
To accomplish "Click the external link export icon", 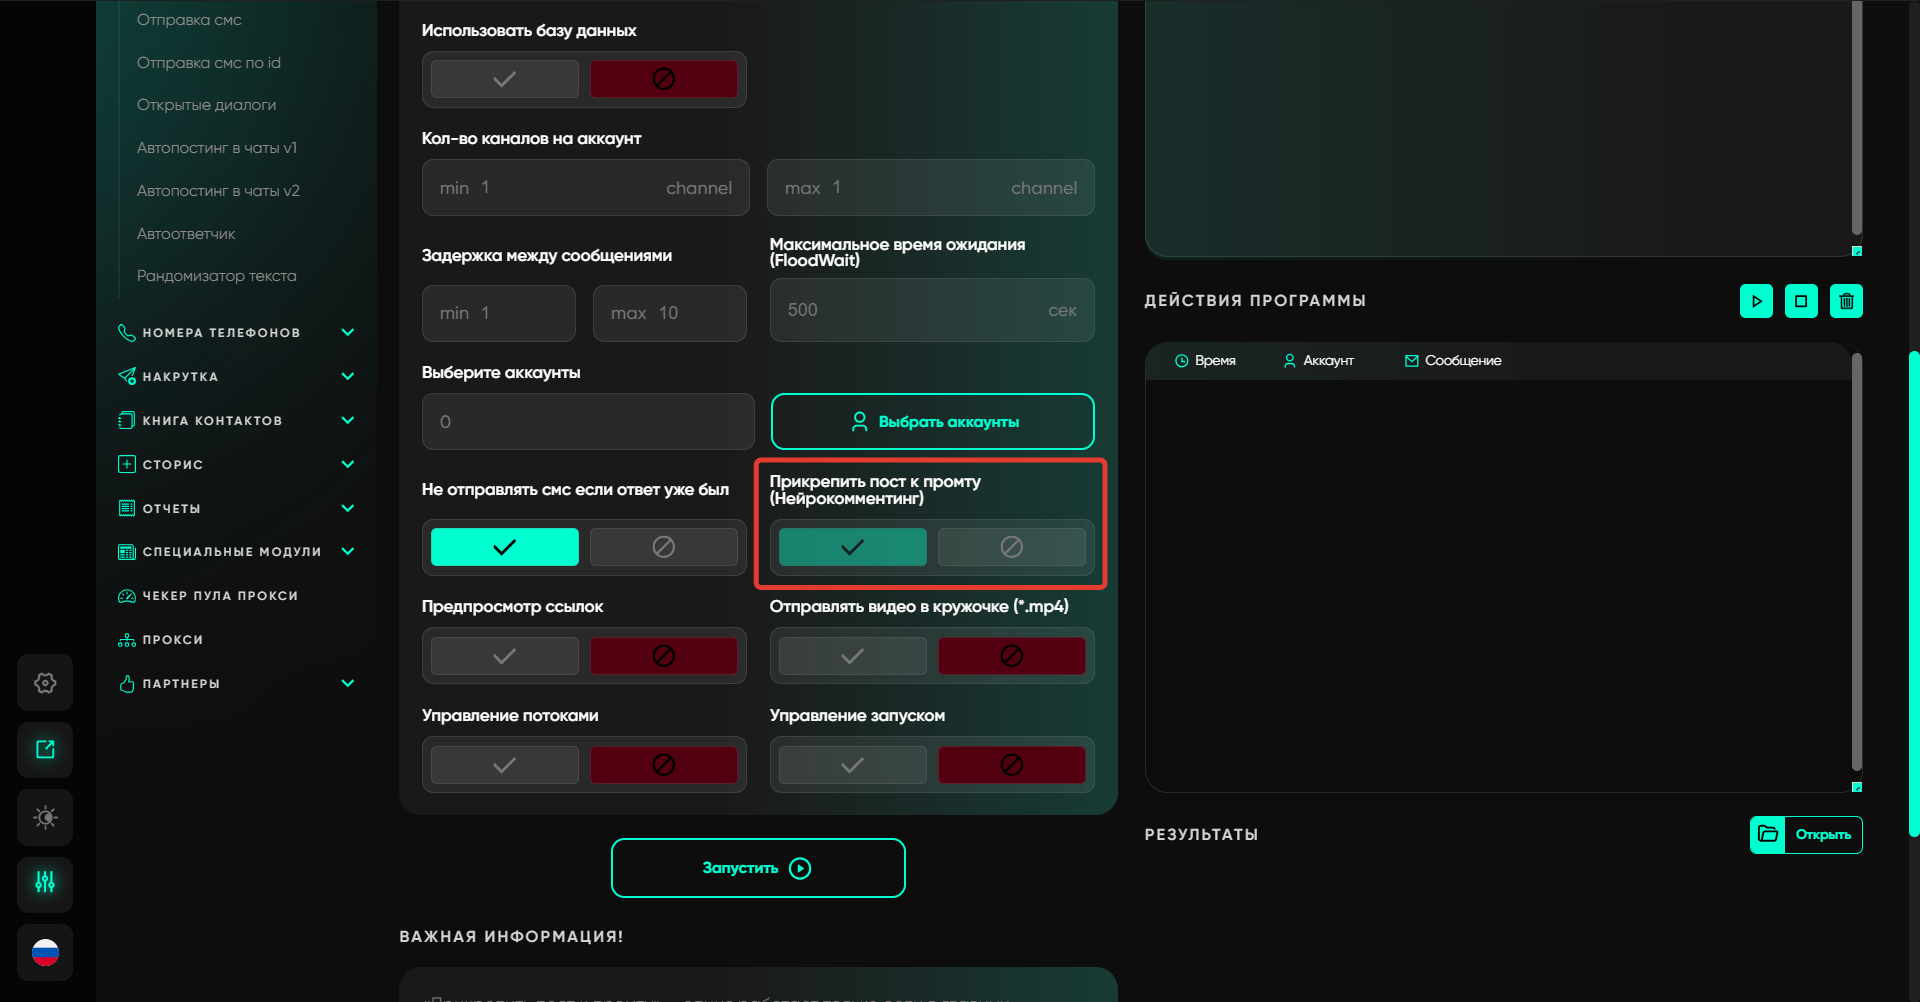I will [x=45, y=750].
